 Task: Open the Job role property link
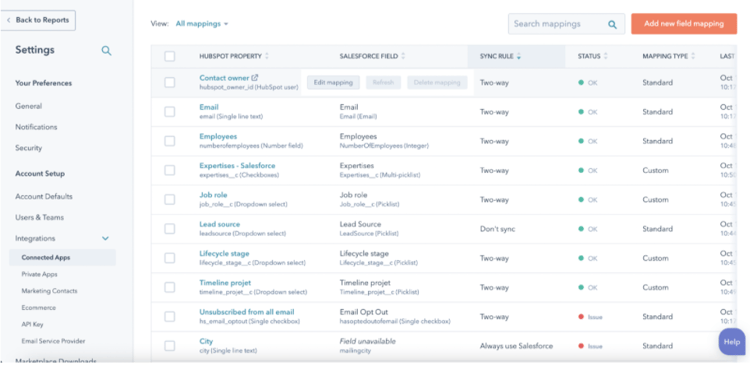pyautogui.click(x=213, y=195)
